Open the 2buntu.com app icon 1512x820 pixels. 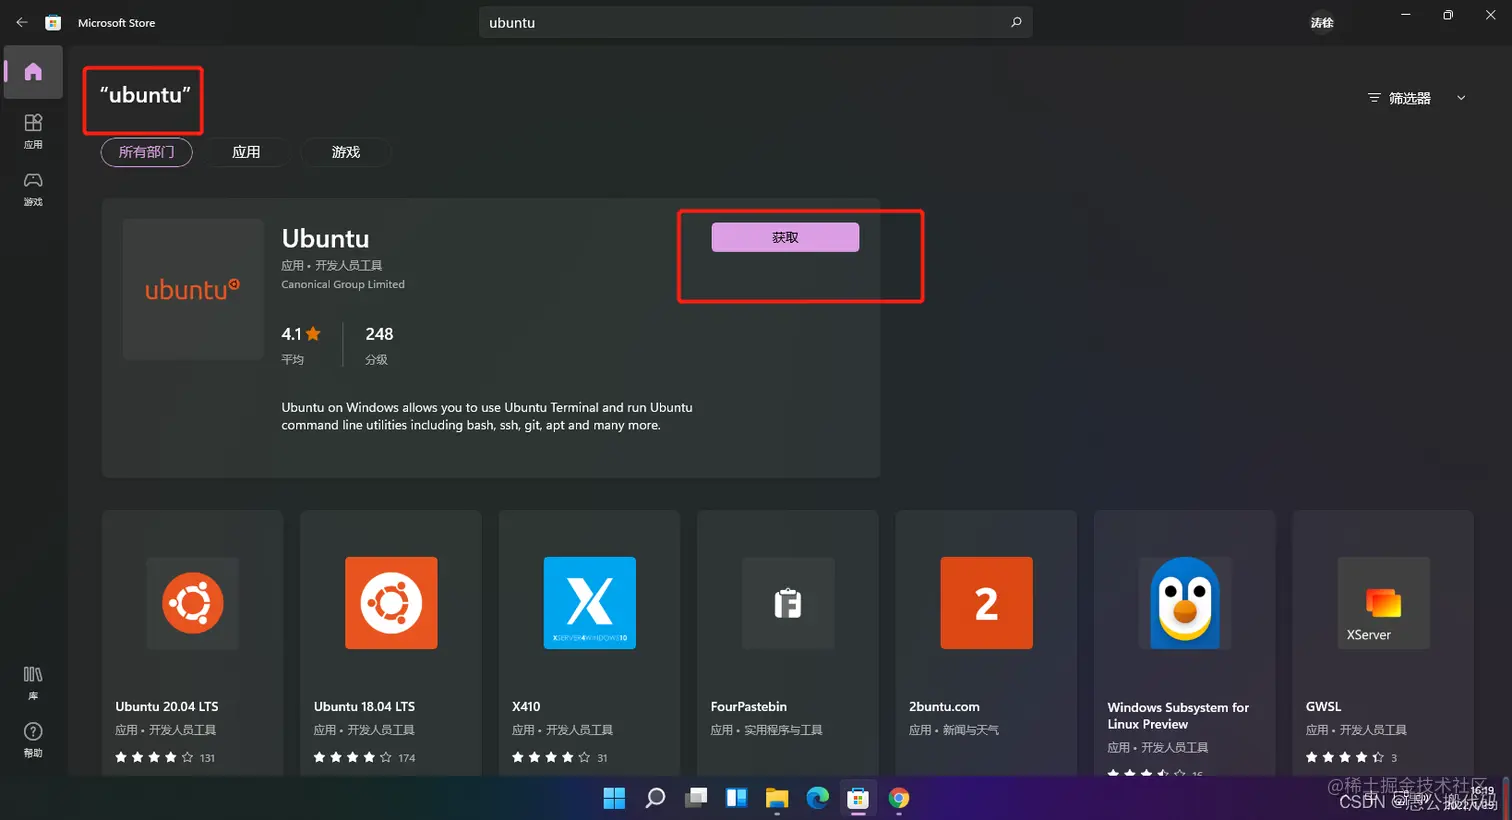click(x=987, y=603)
